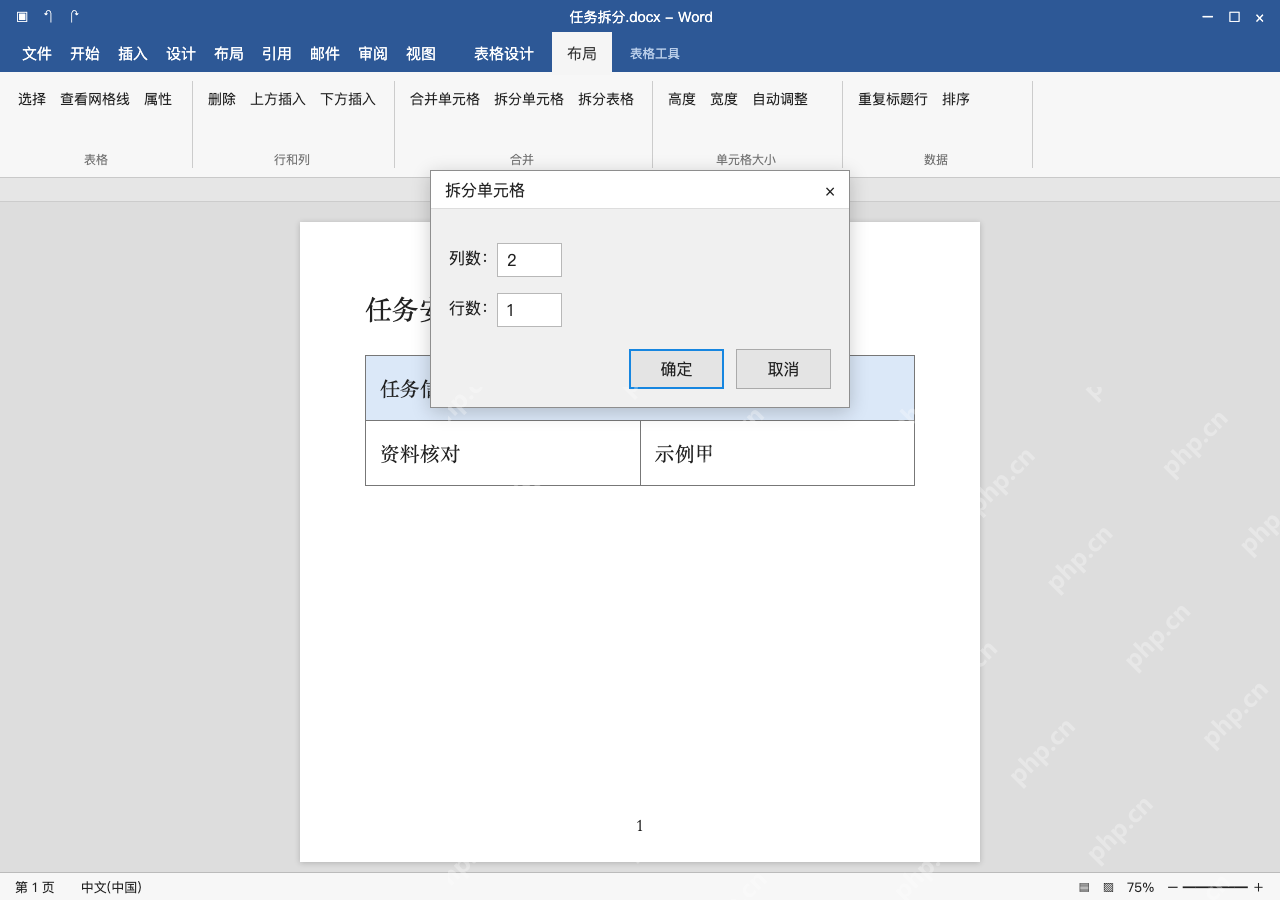Confirm with the 确定 button
Screen dimensions: 1280x900
tap(676, 369)
